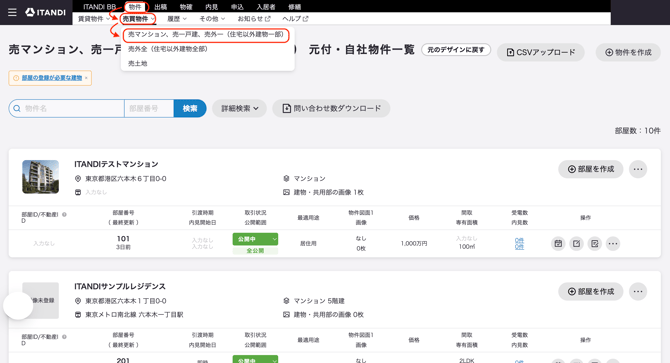Switch to the 内見 tab

pos(212,7)
